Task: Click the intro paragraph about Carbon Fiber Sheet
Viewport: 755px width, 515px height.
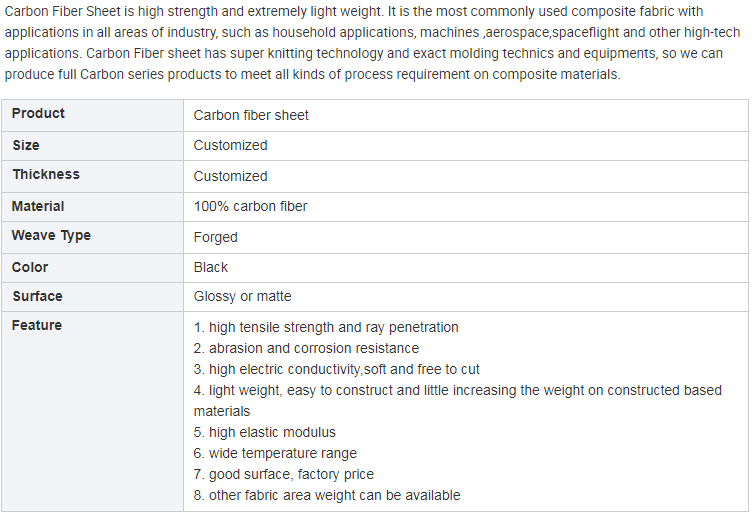Action: [x=372, y=43]
